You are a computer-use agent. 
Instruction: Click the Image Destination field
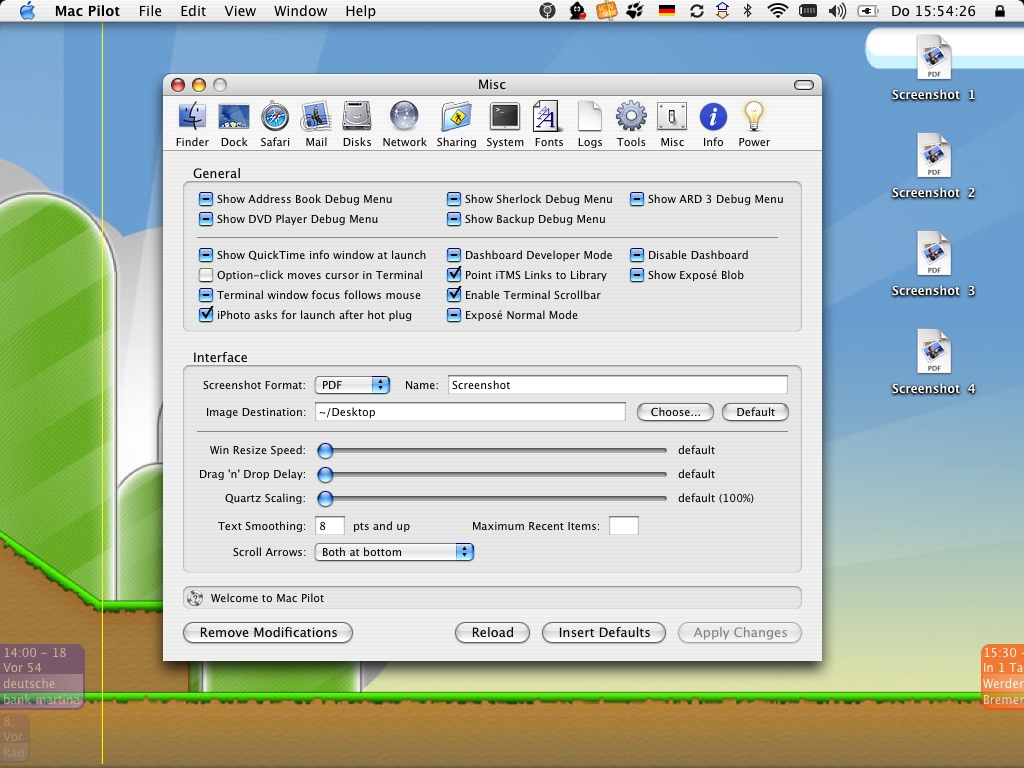pyautogui.click(x=470, y=412)
